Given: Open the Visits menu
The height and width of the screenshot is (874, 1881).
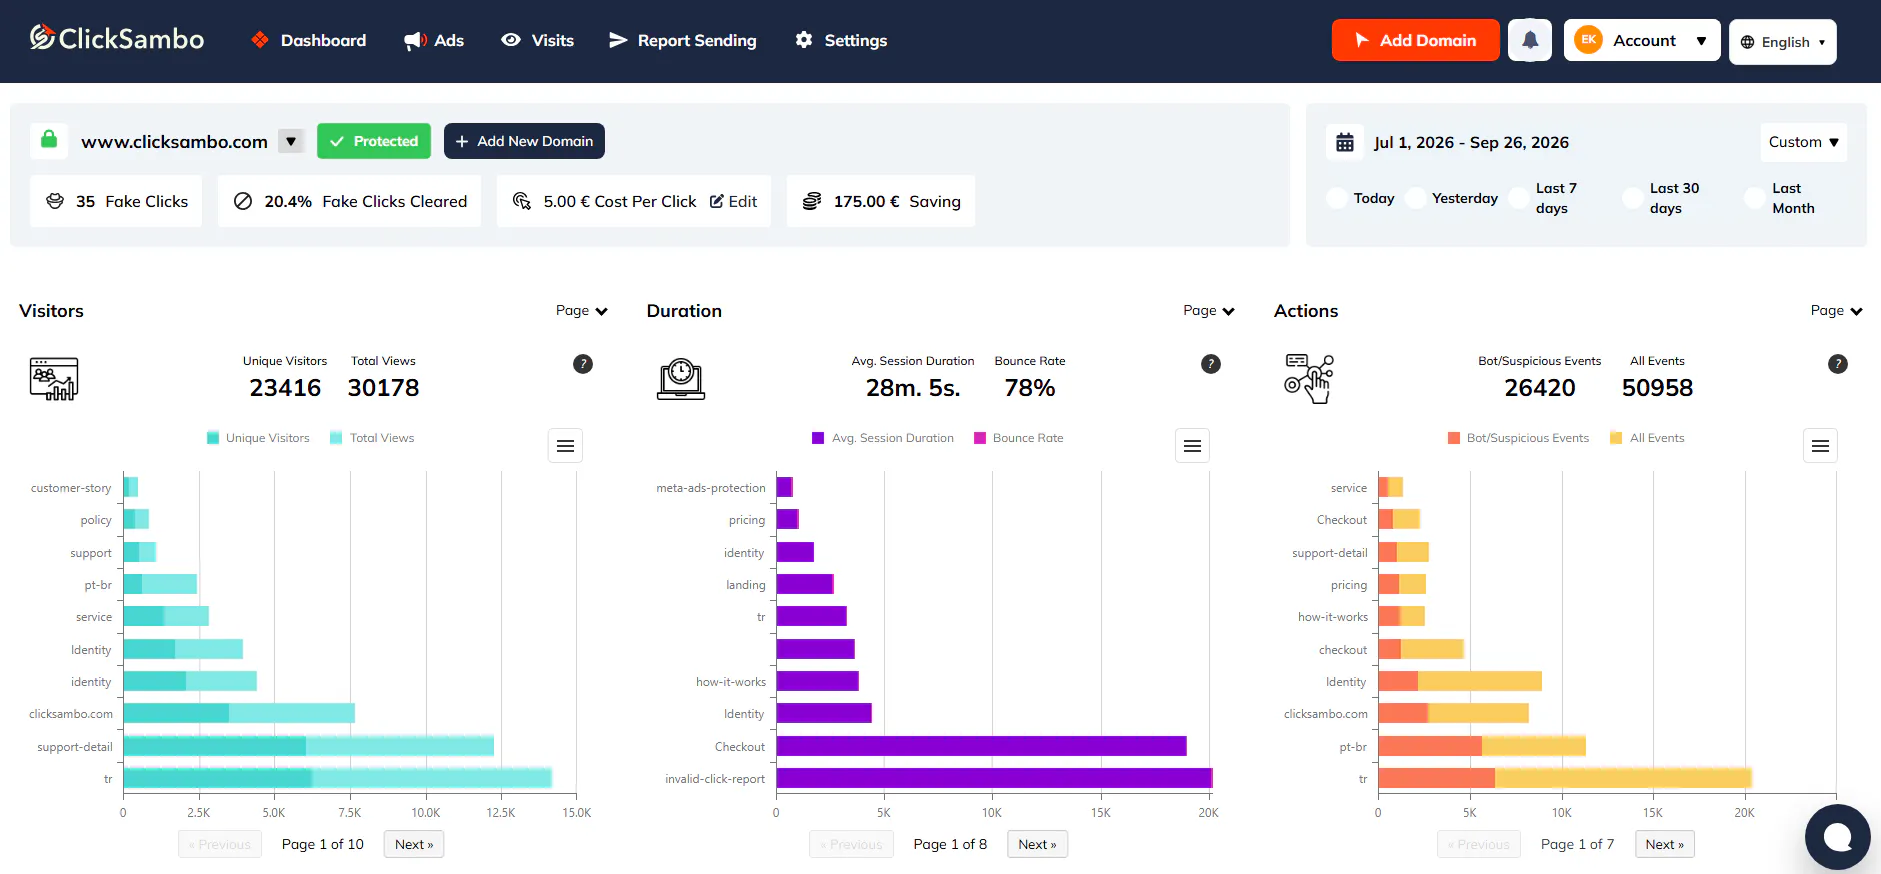Looking at the screenshot, I should click(538, 40).
